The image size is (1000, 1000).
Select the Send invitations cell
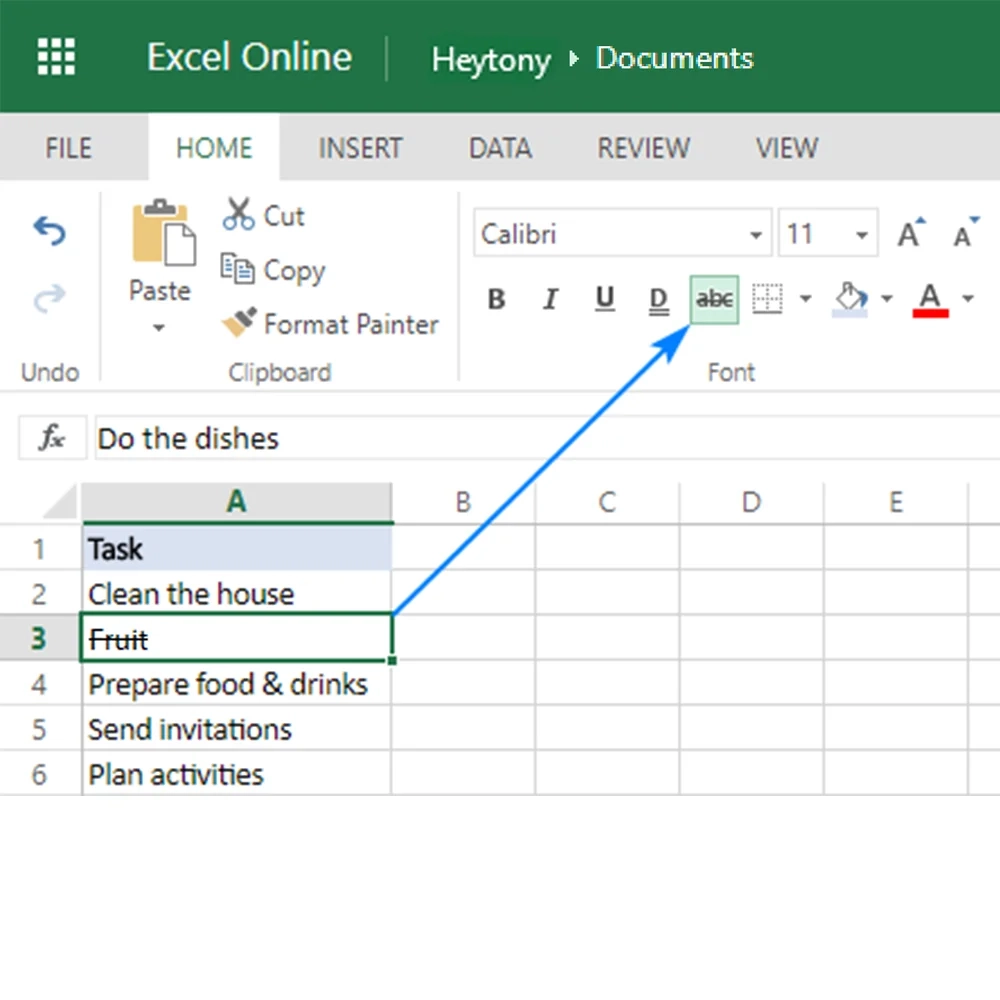[x=237, y=729]
